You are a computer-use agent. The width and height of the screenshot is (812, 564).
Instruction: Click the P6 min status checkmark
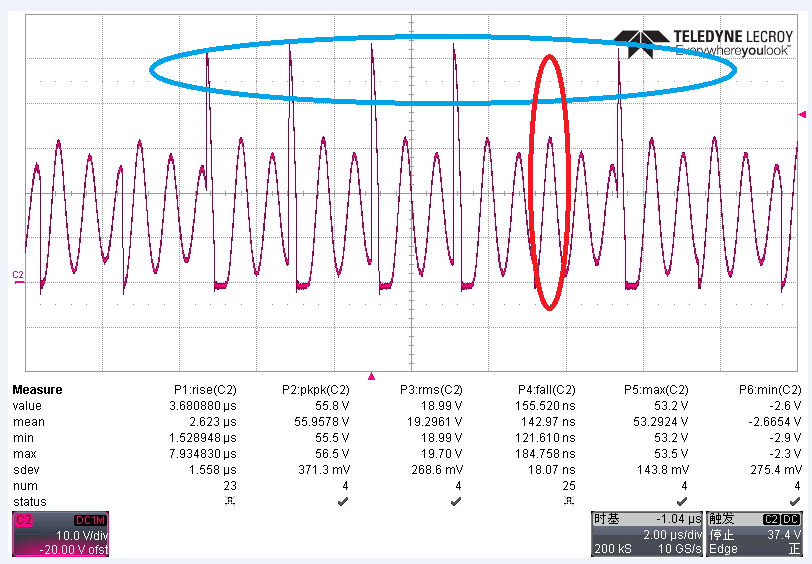click(x=795, y=501)
